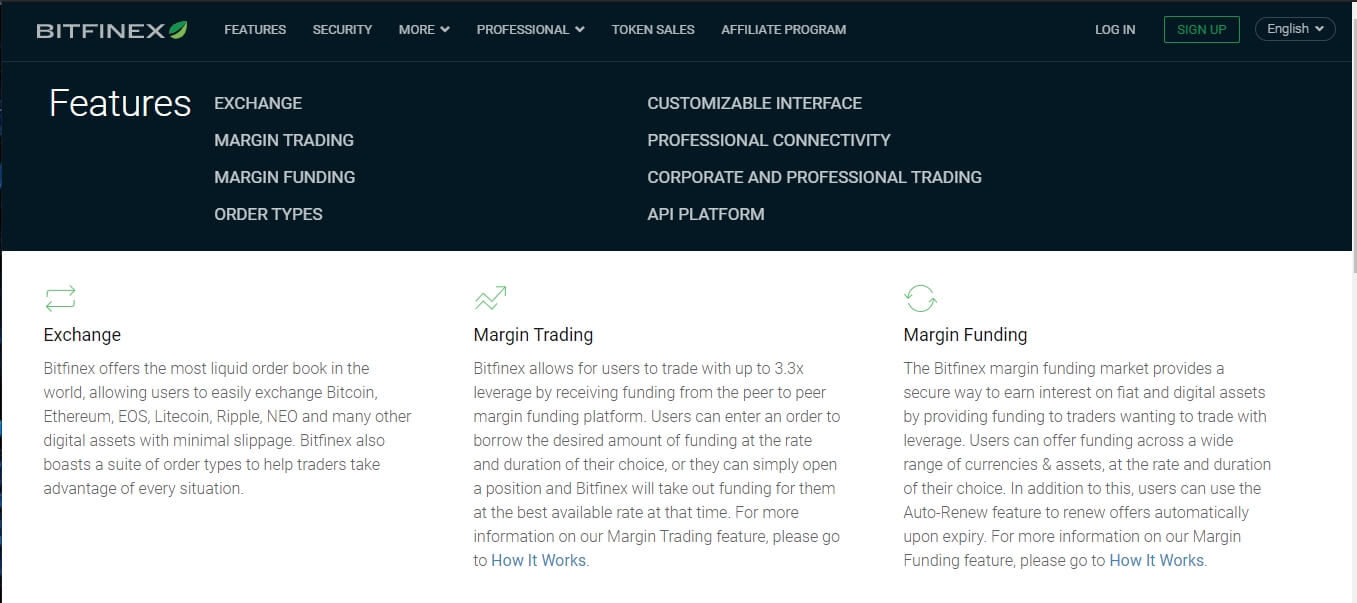Select ORDER TYPES in Features menu
Image resolution: width=1357 pixels, height=603 pixels.
(x=268, y=214)
